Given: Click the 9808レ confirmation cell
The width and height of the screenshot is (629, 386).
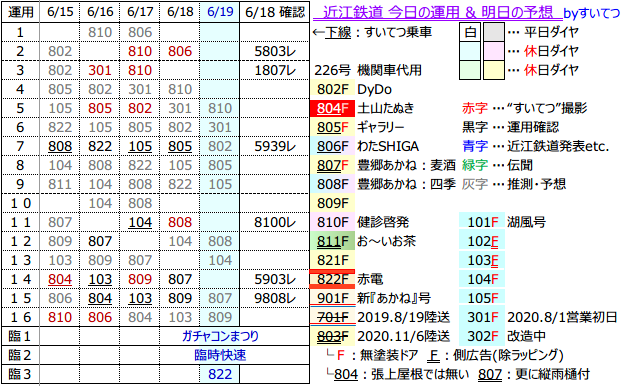Looking at the screenshot, I should pyautogui.click(x=275, y=298).
